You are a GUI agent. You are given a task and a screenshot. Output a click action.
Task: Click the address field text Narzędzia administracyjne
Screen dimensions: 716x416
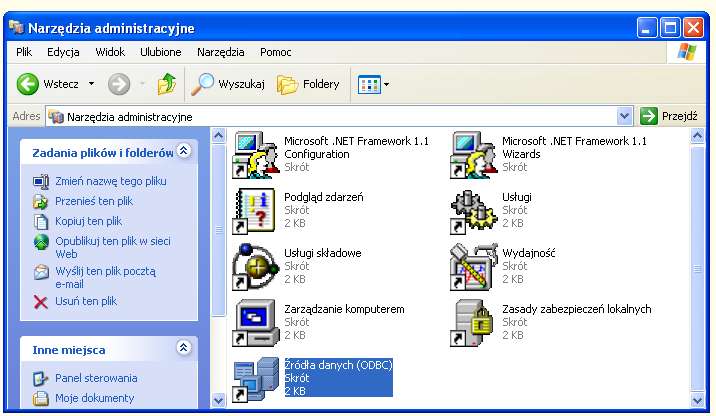click(130, 117)
